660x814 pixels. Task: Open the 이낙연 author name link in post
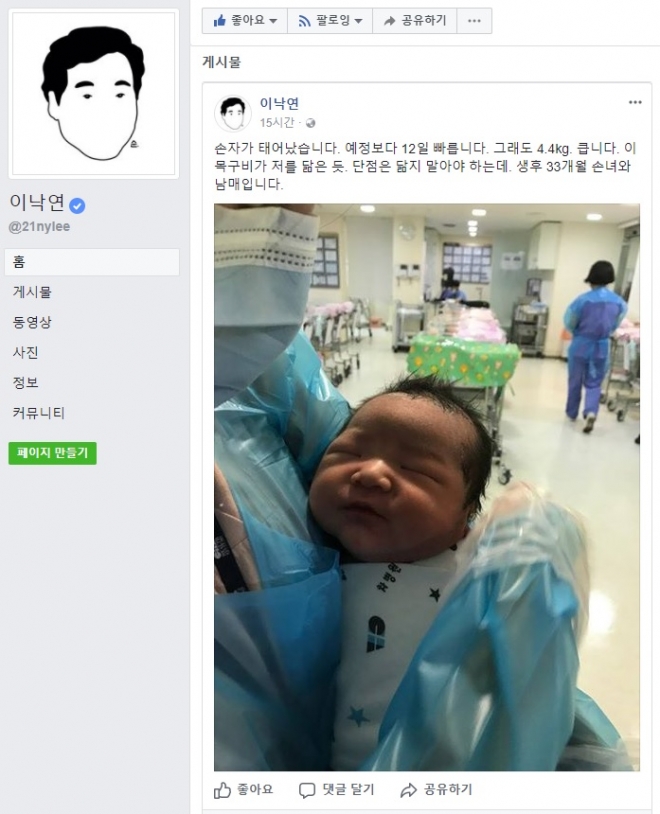[x=279, y=104]
